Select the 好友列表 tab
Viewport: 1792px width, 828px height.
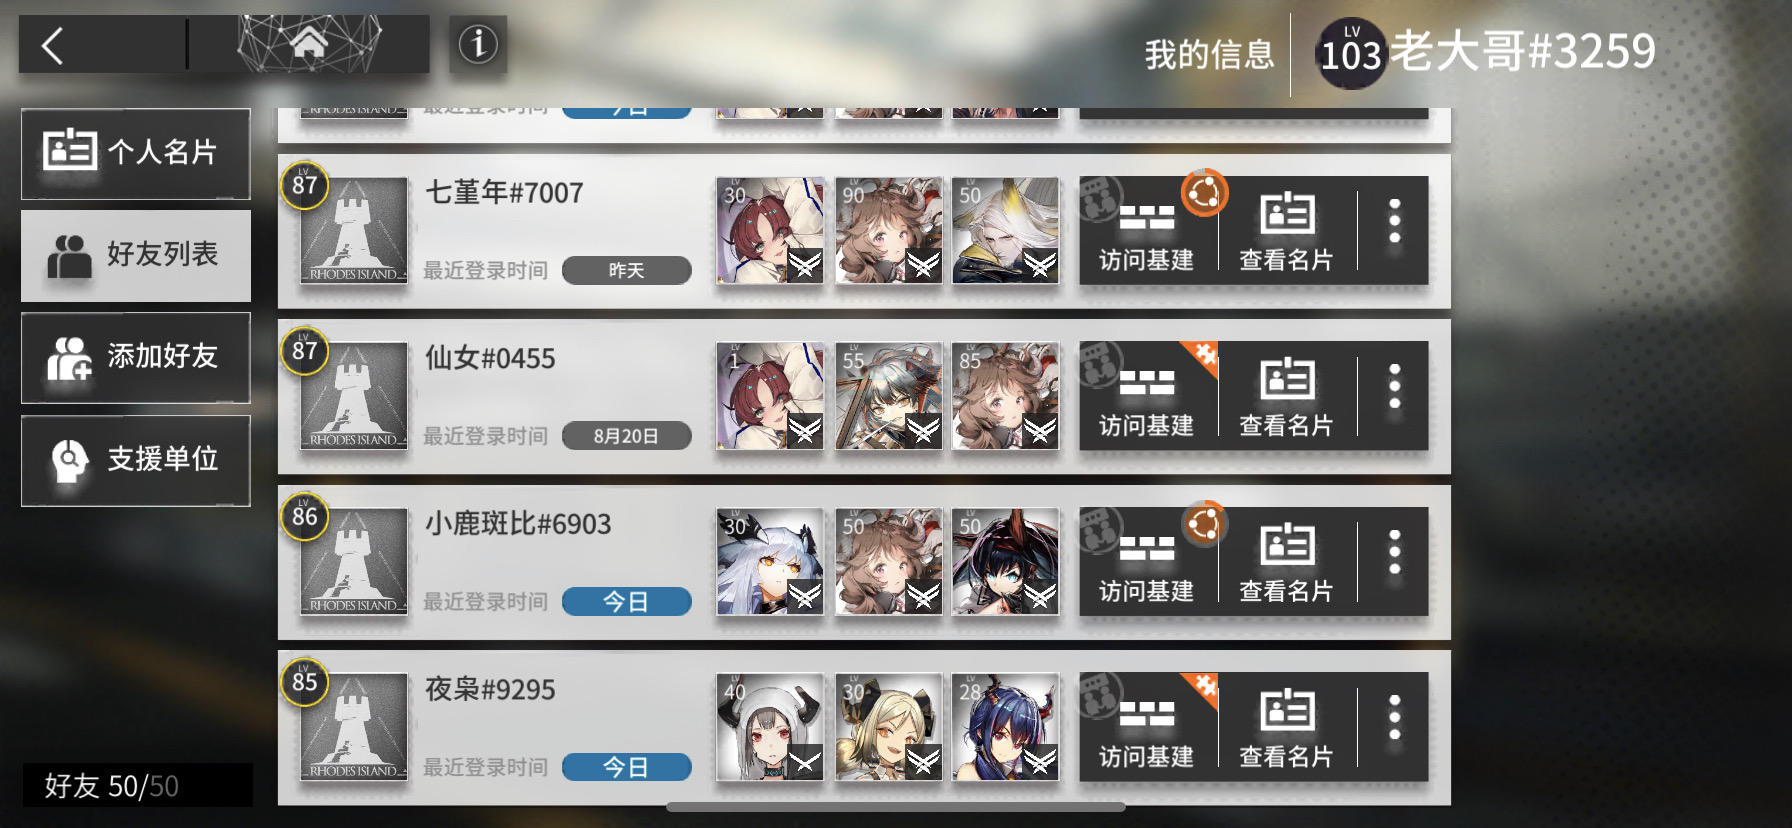pyautogui.click(x=136, y=255)
